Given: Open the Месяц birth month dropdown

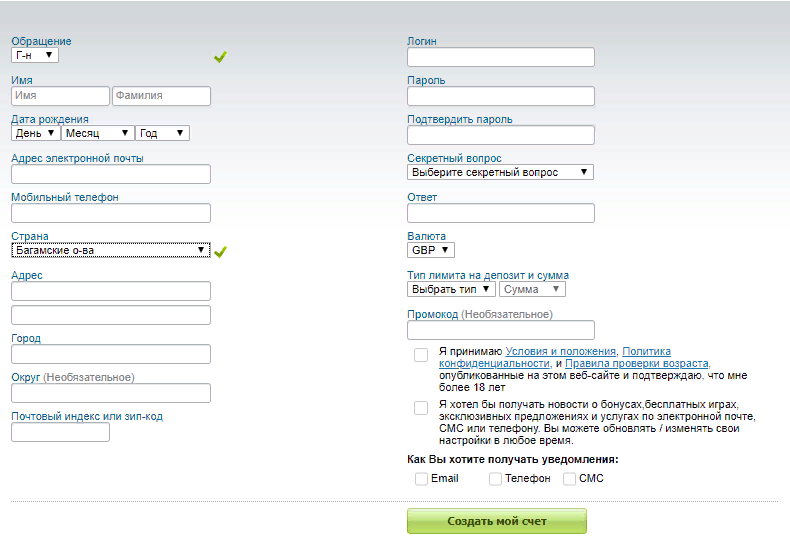Looking at the screenshot, I should (x=97, y=133).
